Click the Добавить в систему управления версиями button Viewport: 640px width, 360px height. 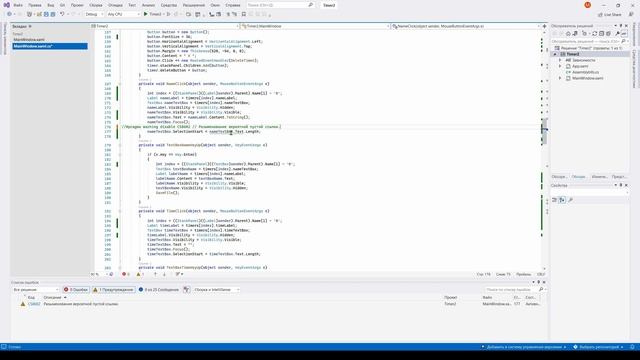point(524,347)
